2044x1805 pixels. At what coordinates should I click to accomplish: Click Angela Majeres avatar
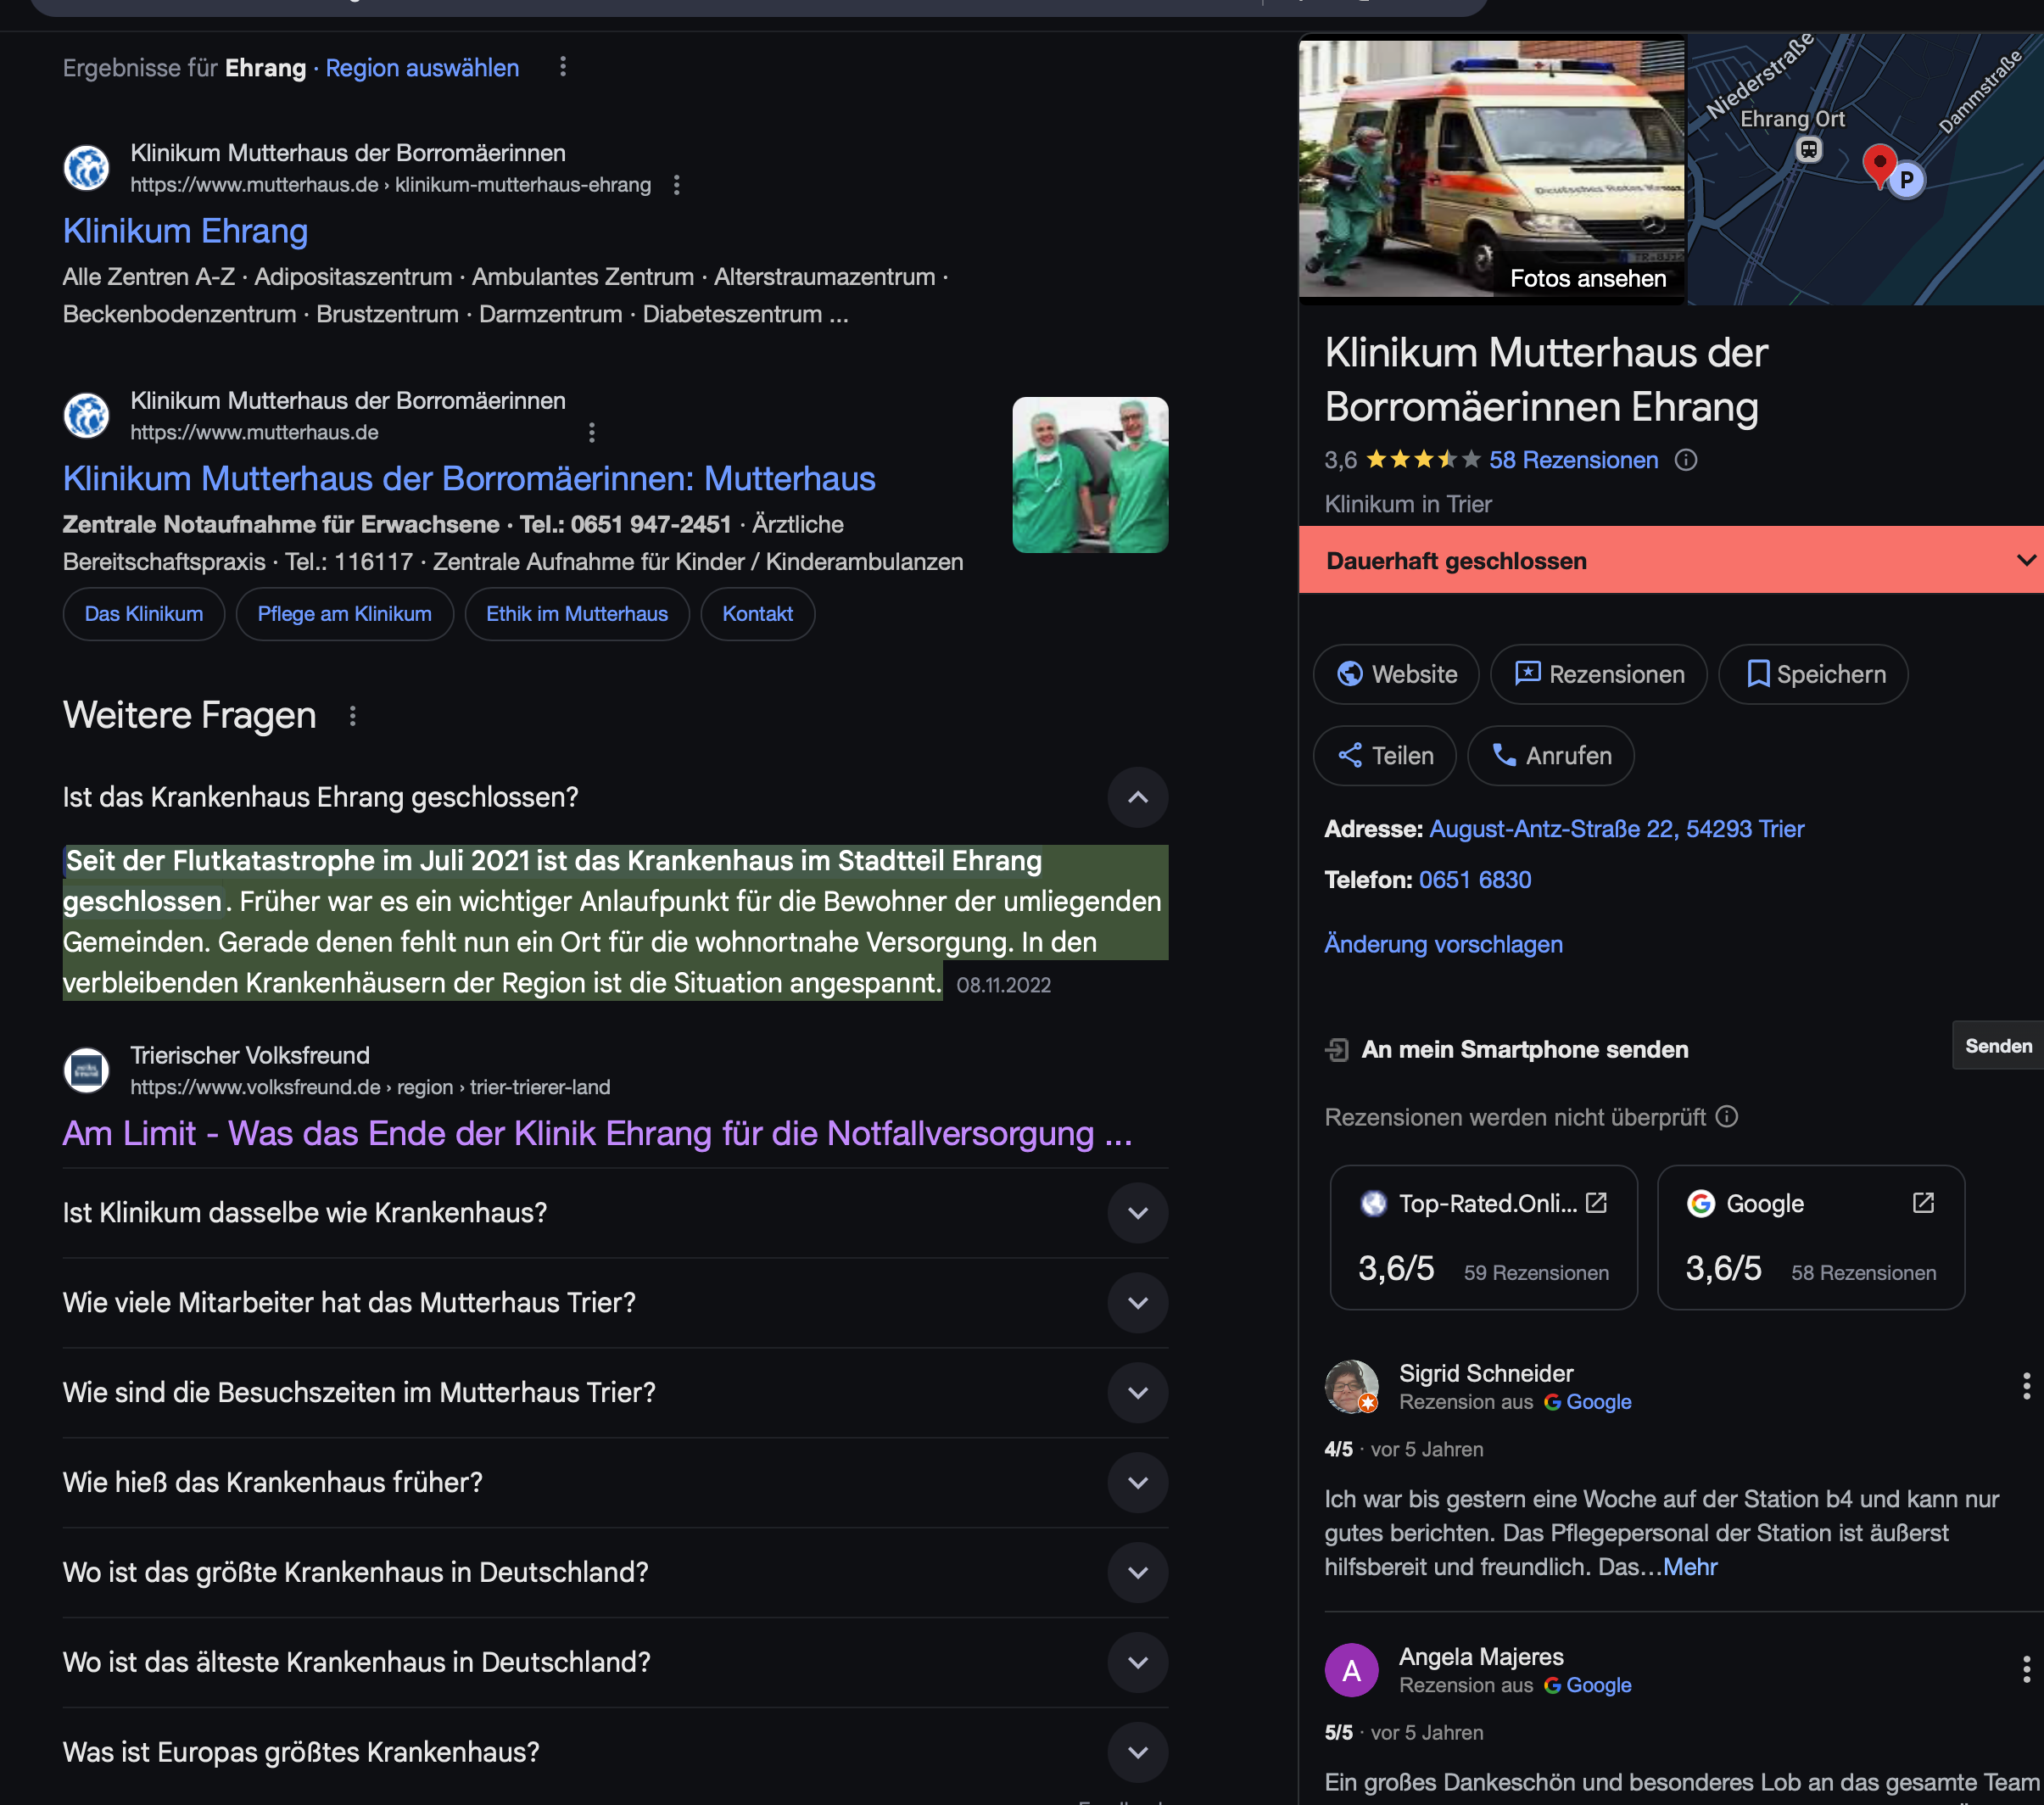click(x=1351, y=1670)
